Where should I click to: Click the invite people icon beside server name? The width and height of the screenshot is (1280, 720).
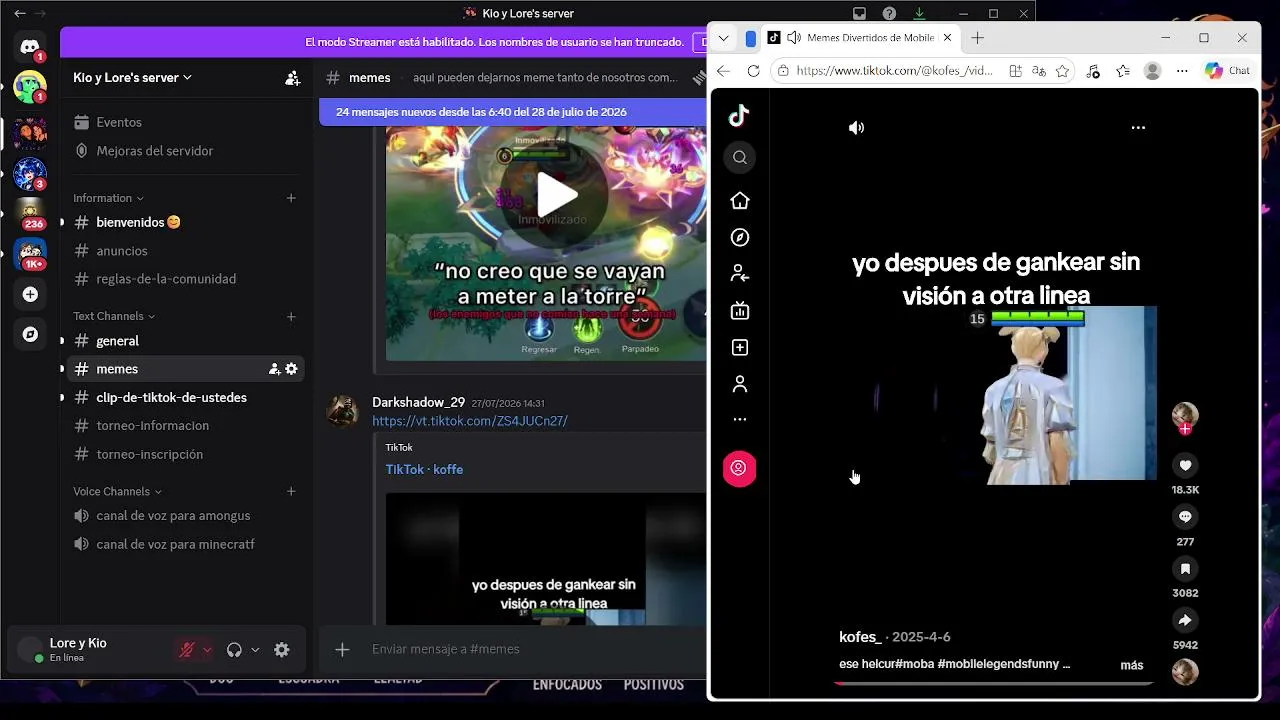coord(292,78)
